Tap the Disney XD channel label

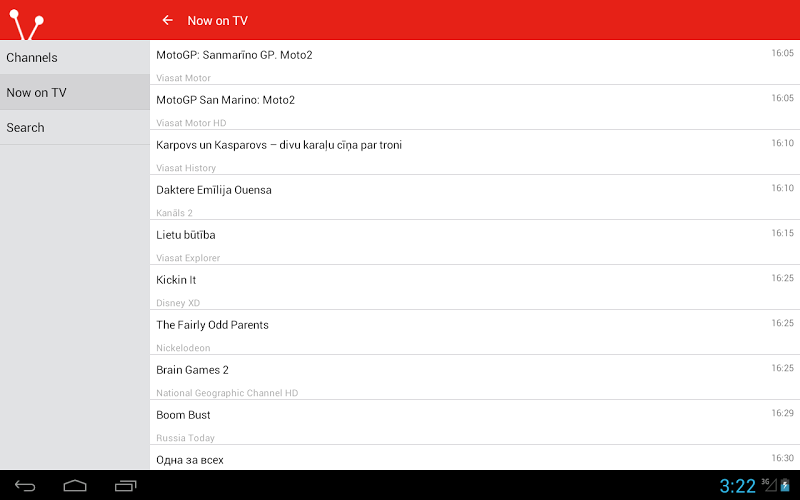pos(178,303)
